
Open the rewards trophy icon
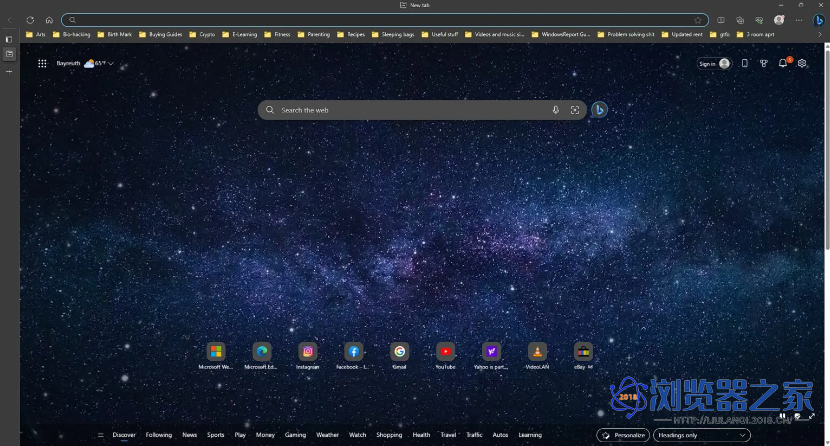763,63
